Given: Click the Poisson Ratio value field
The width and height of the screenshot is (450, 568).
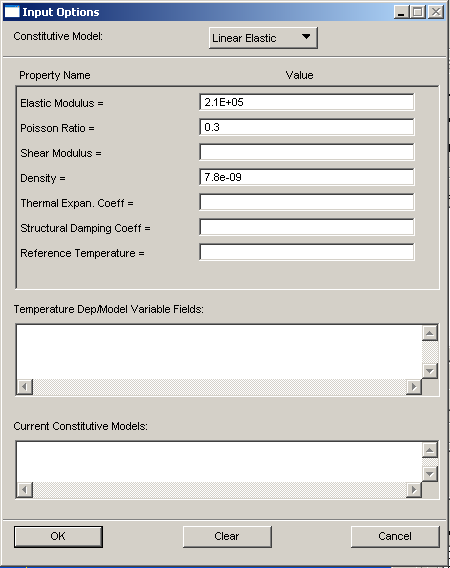Looking at the screenshot, I should coord(307,127).
